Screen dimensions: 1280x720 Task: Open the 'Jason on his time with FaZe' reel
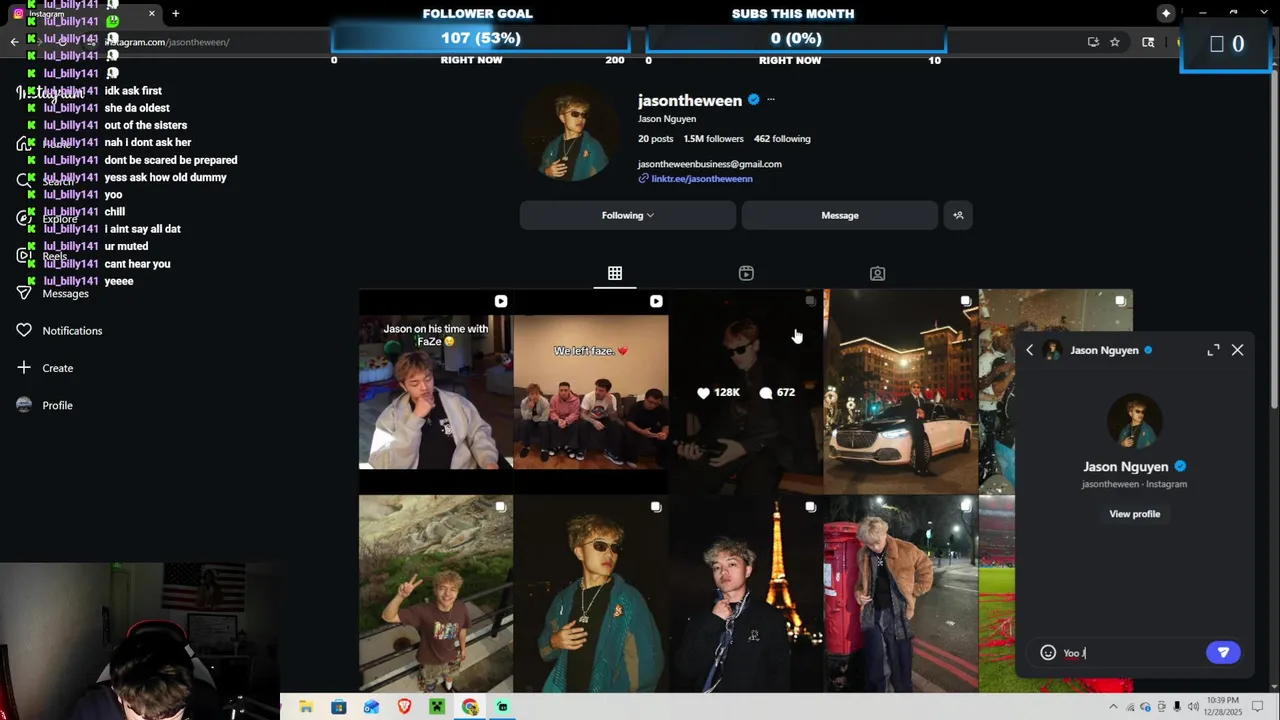coord(435,391)
